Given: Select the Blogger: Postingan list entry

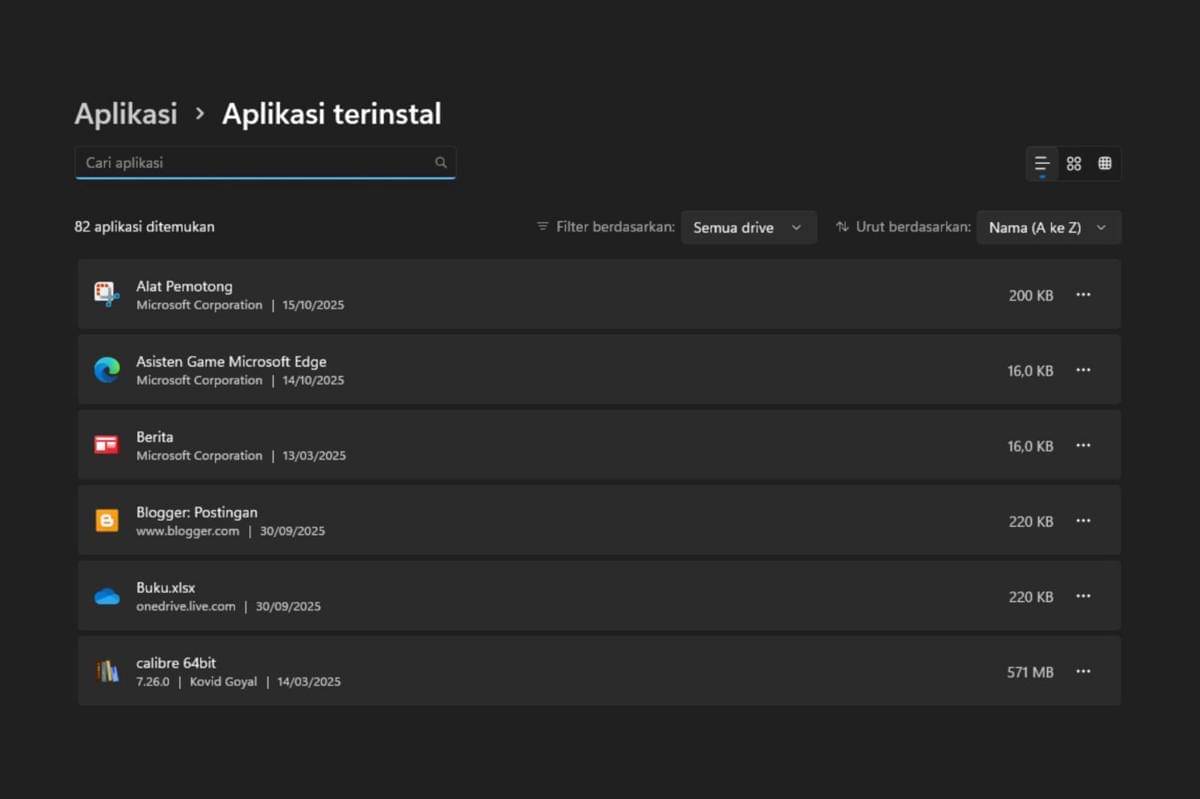Looking at the screenshot, I should tap(560, 520).
